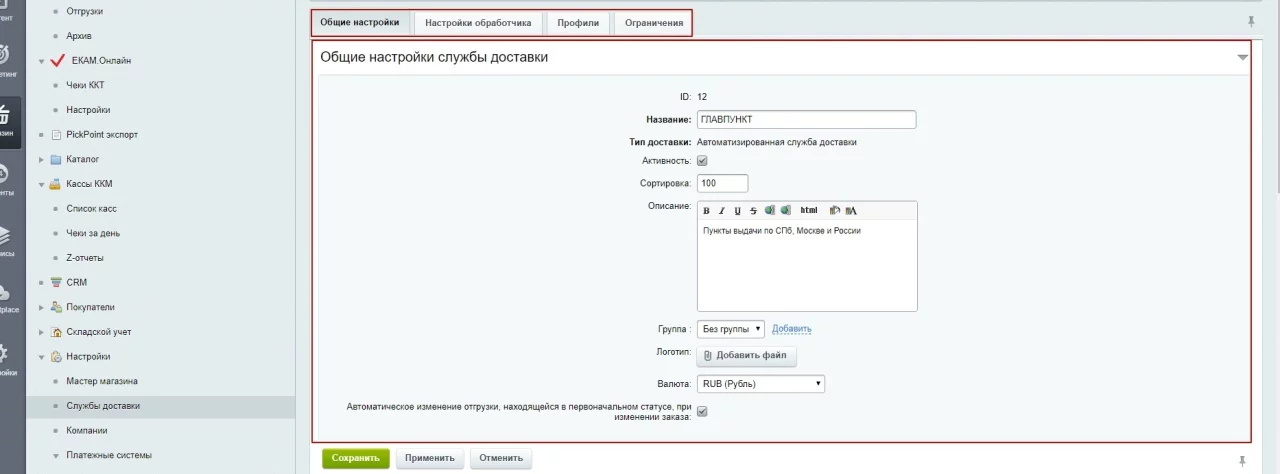Click the Добавить group link

tap(791, 329)
